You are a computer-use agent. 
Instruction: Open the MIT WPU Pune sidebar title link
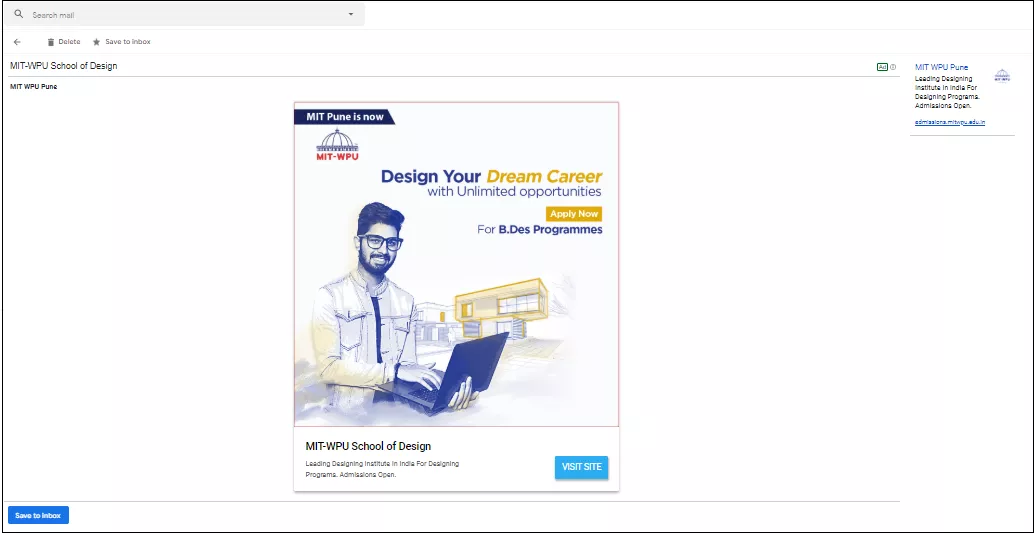pyautogui.click(x=941, y=67)
